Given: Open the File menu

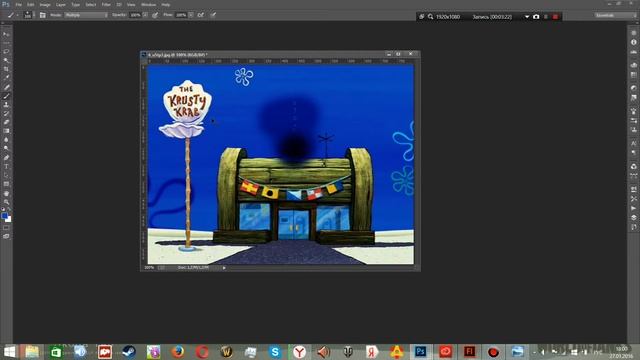Looking at the screenshot, I should point(18,4).
